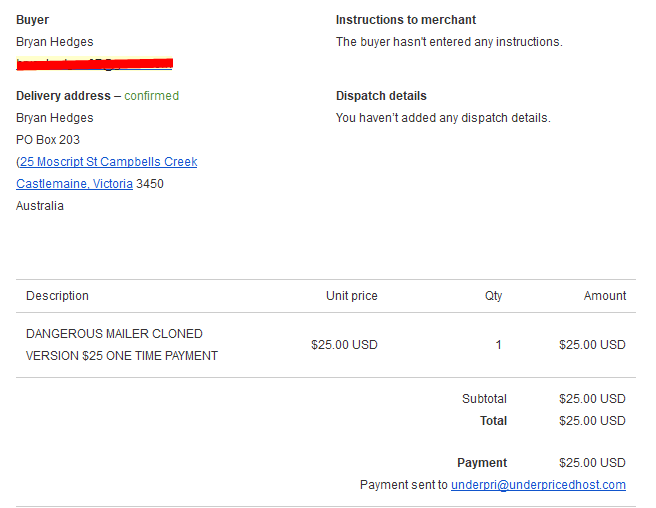Viewport: 656px width, 508px height.
Task: Select the Payment amount $25.00 USD
Action: 592,463
